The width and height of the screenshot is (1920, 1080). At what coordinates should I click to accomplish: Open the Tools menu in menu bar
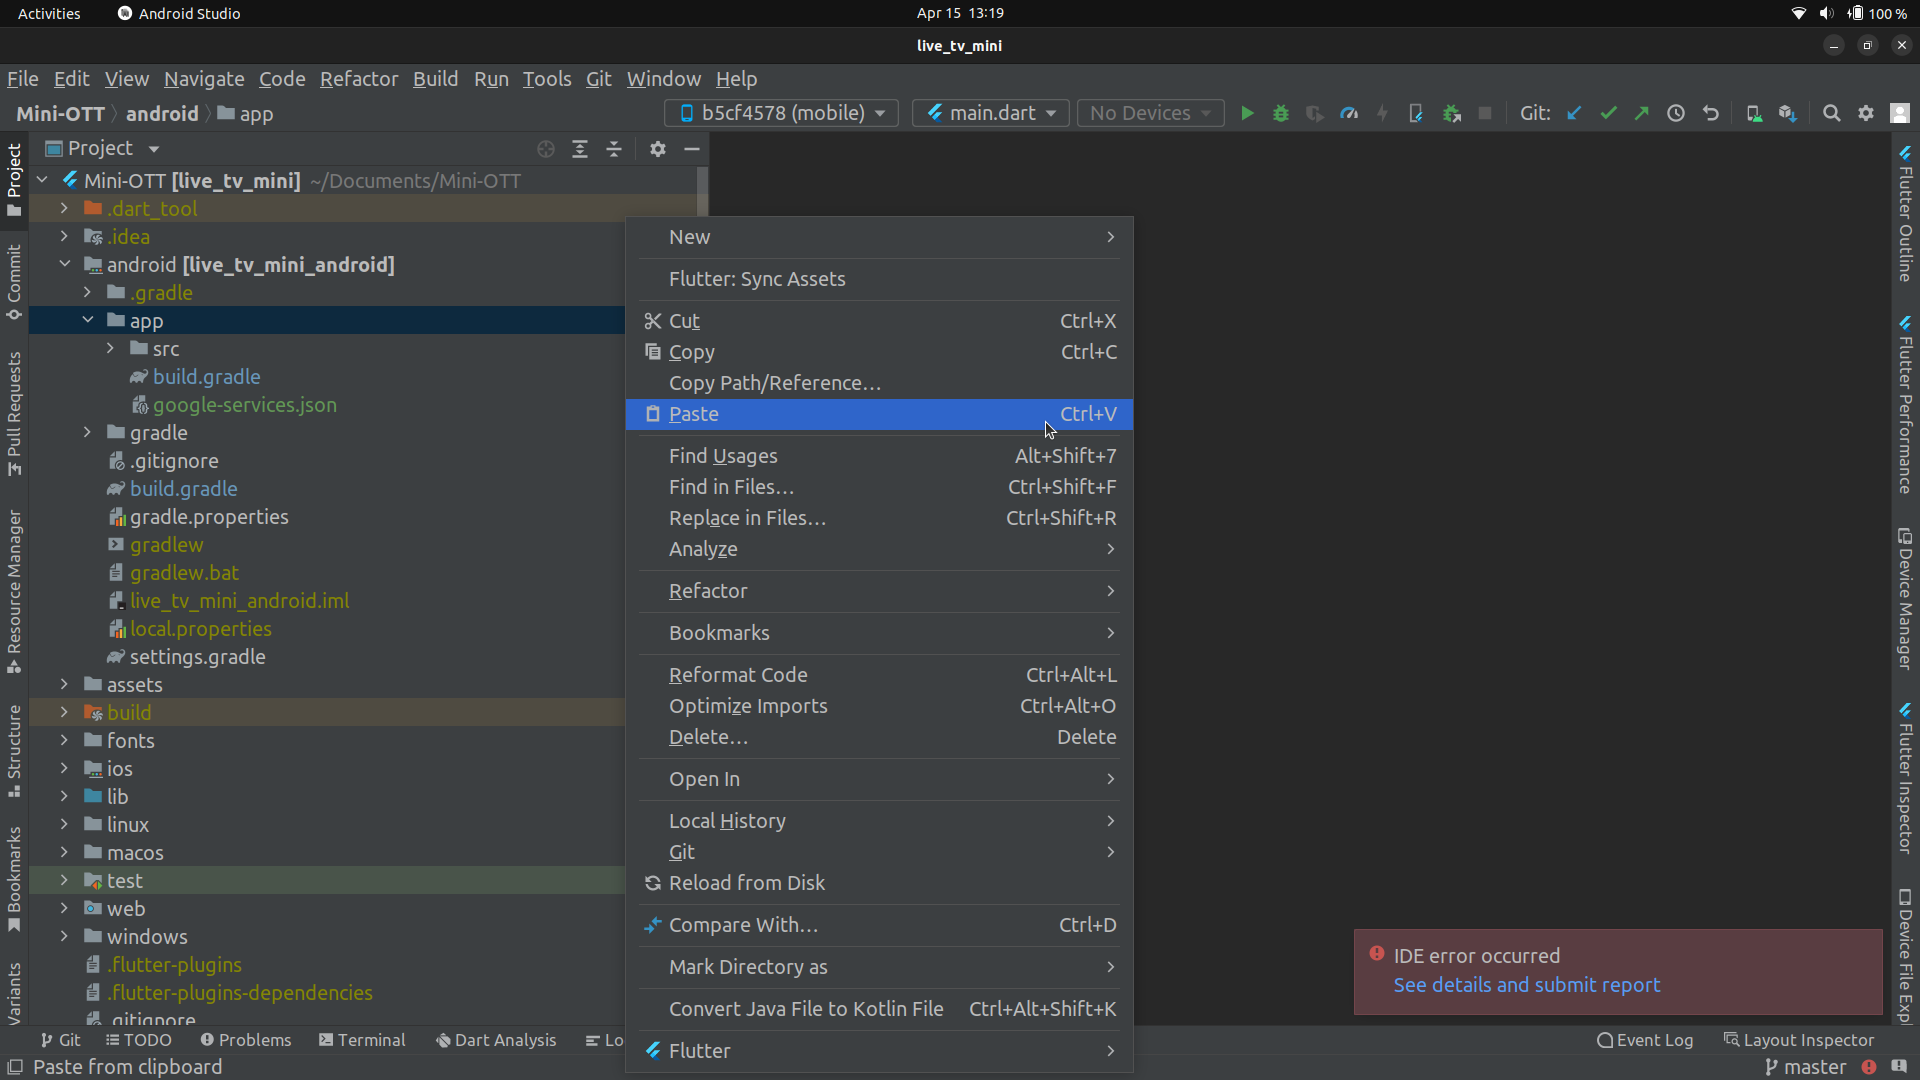(x=547, y=79)
